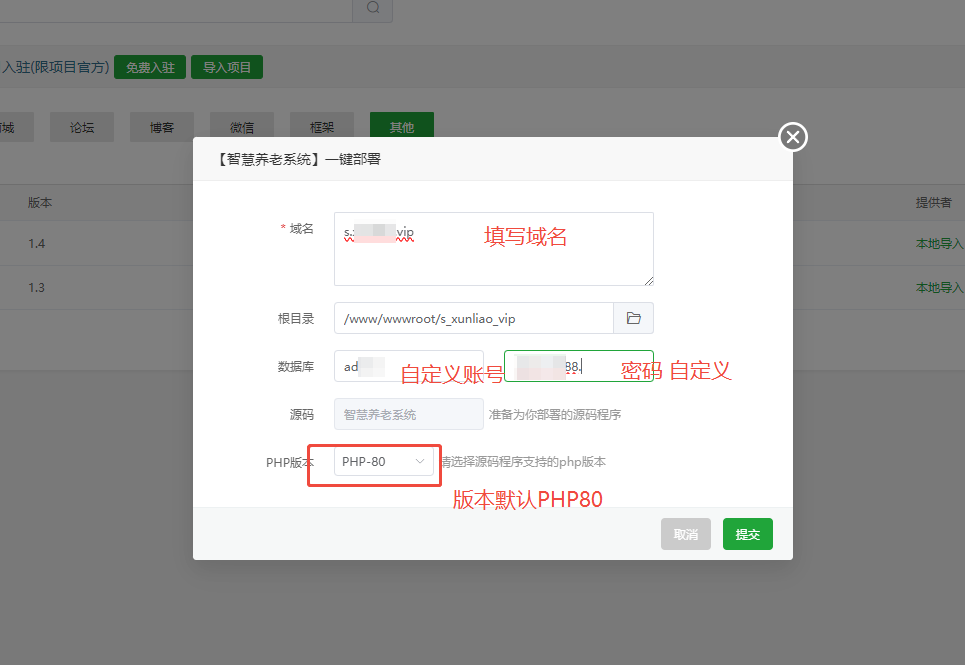Close the 一键部署 dialog with the X icon
Viewport: 965px width, 665px height.
[x=793, y=137]
